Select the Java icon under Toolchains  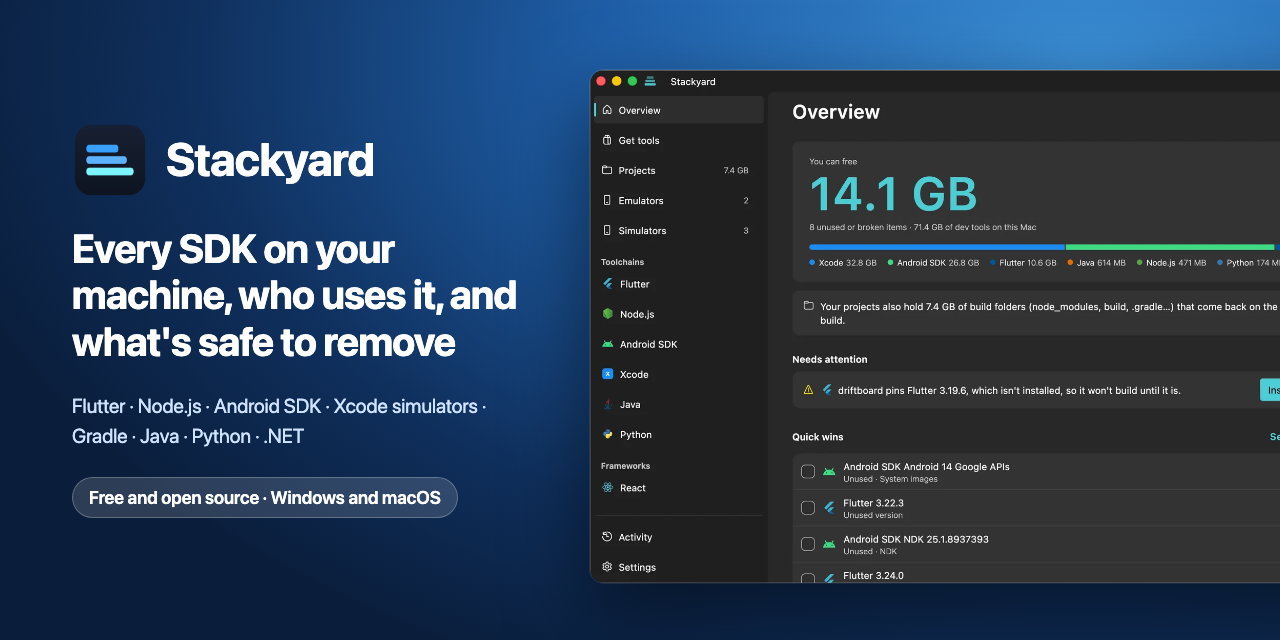point(607,404)
